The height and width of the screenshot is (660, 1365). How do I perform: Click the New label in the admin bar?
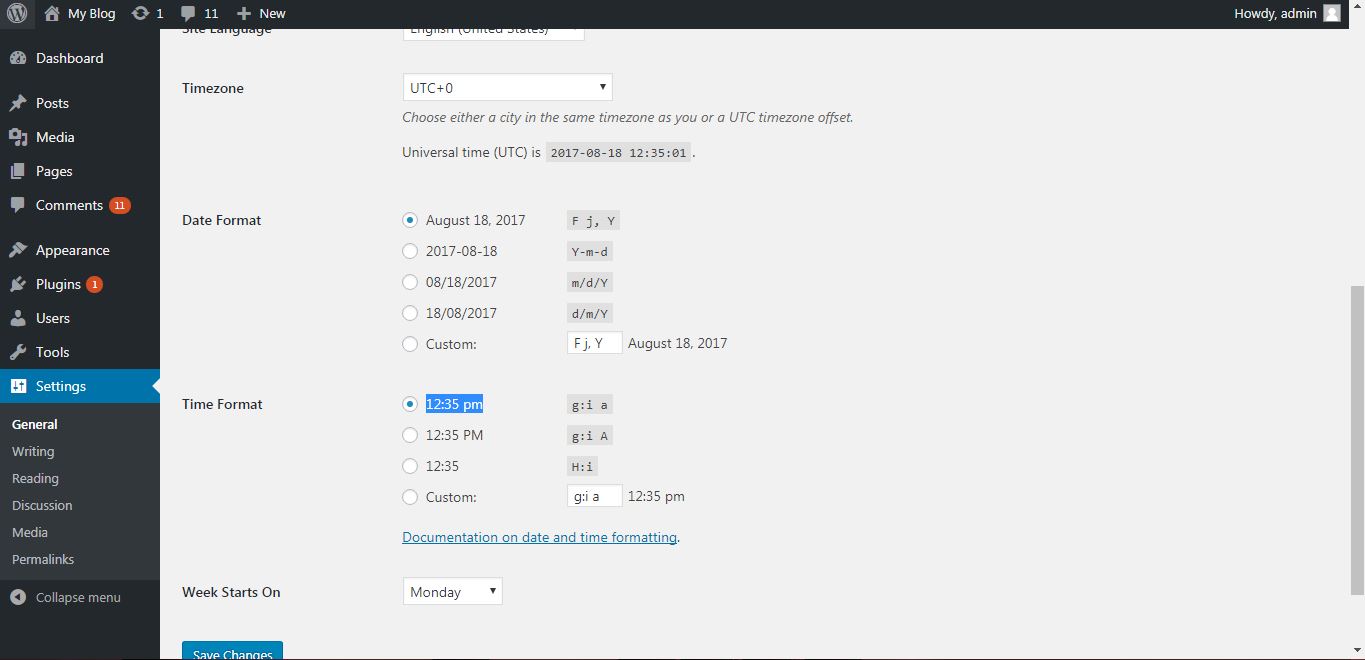click(272, 13)
